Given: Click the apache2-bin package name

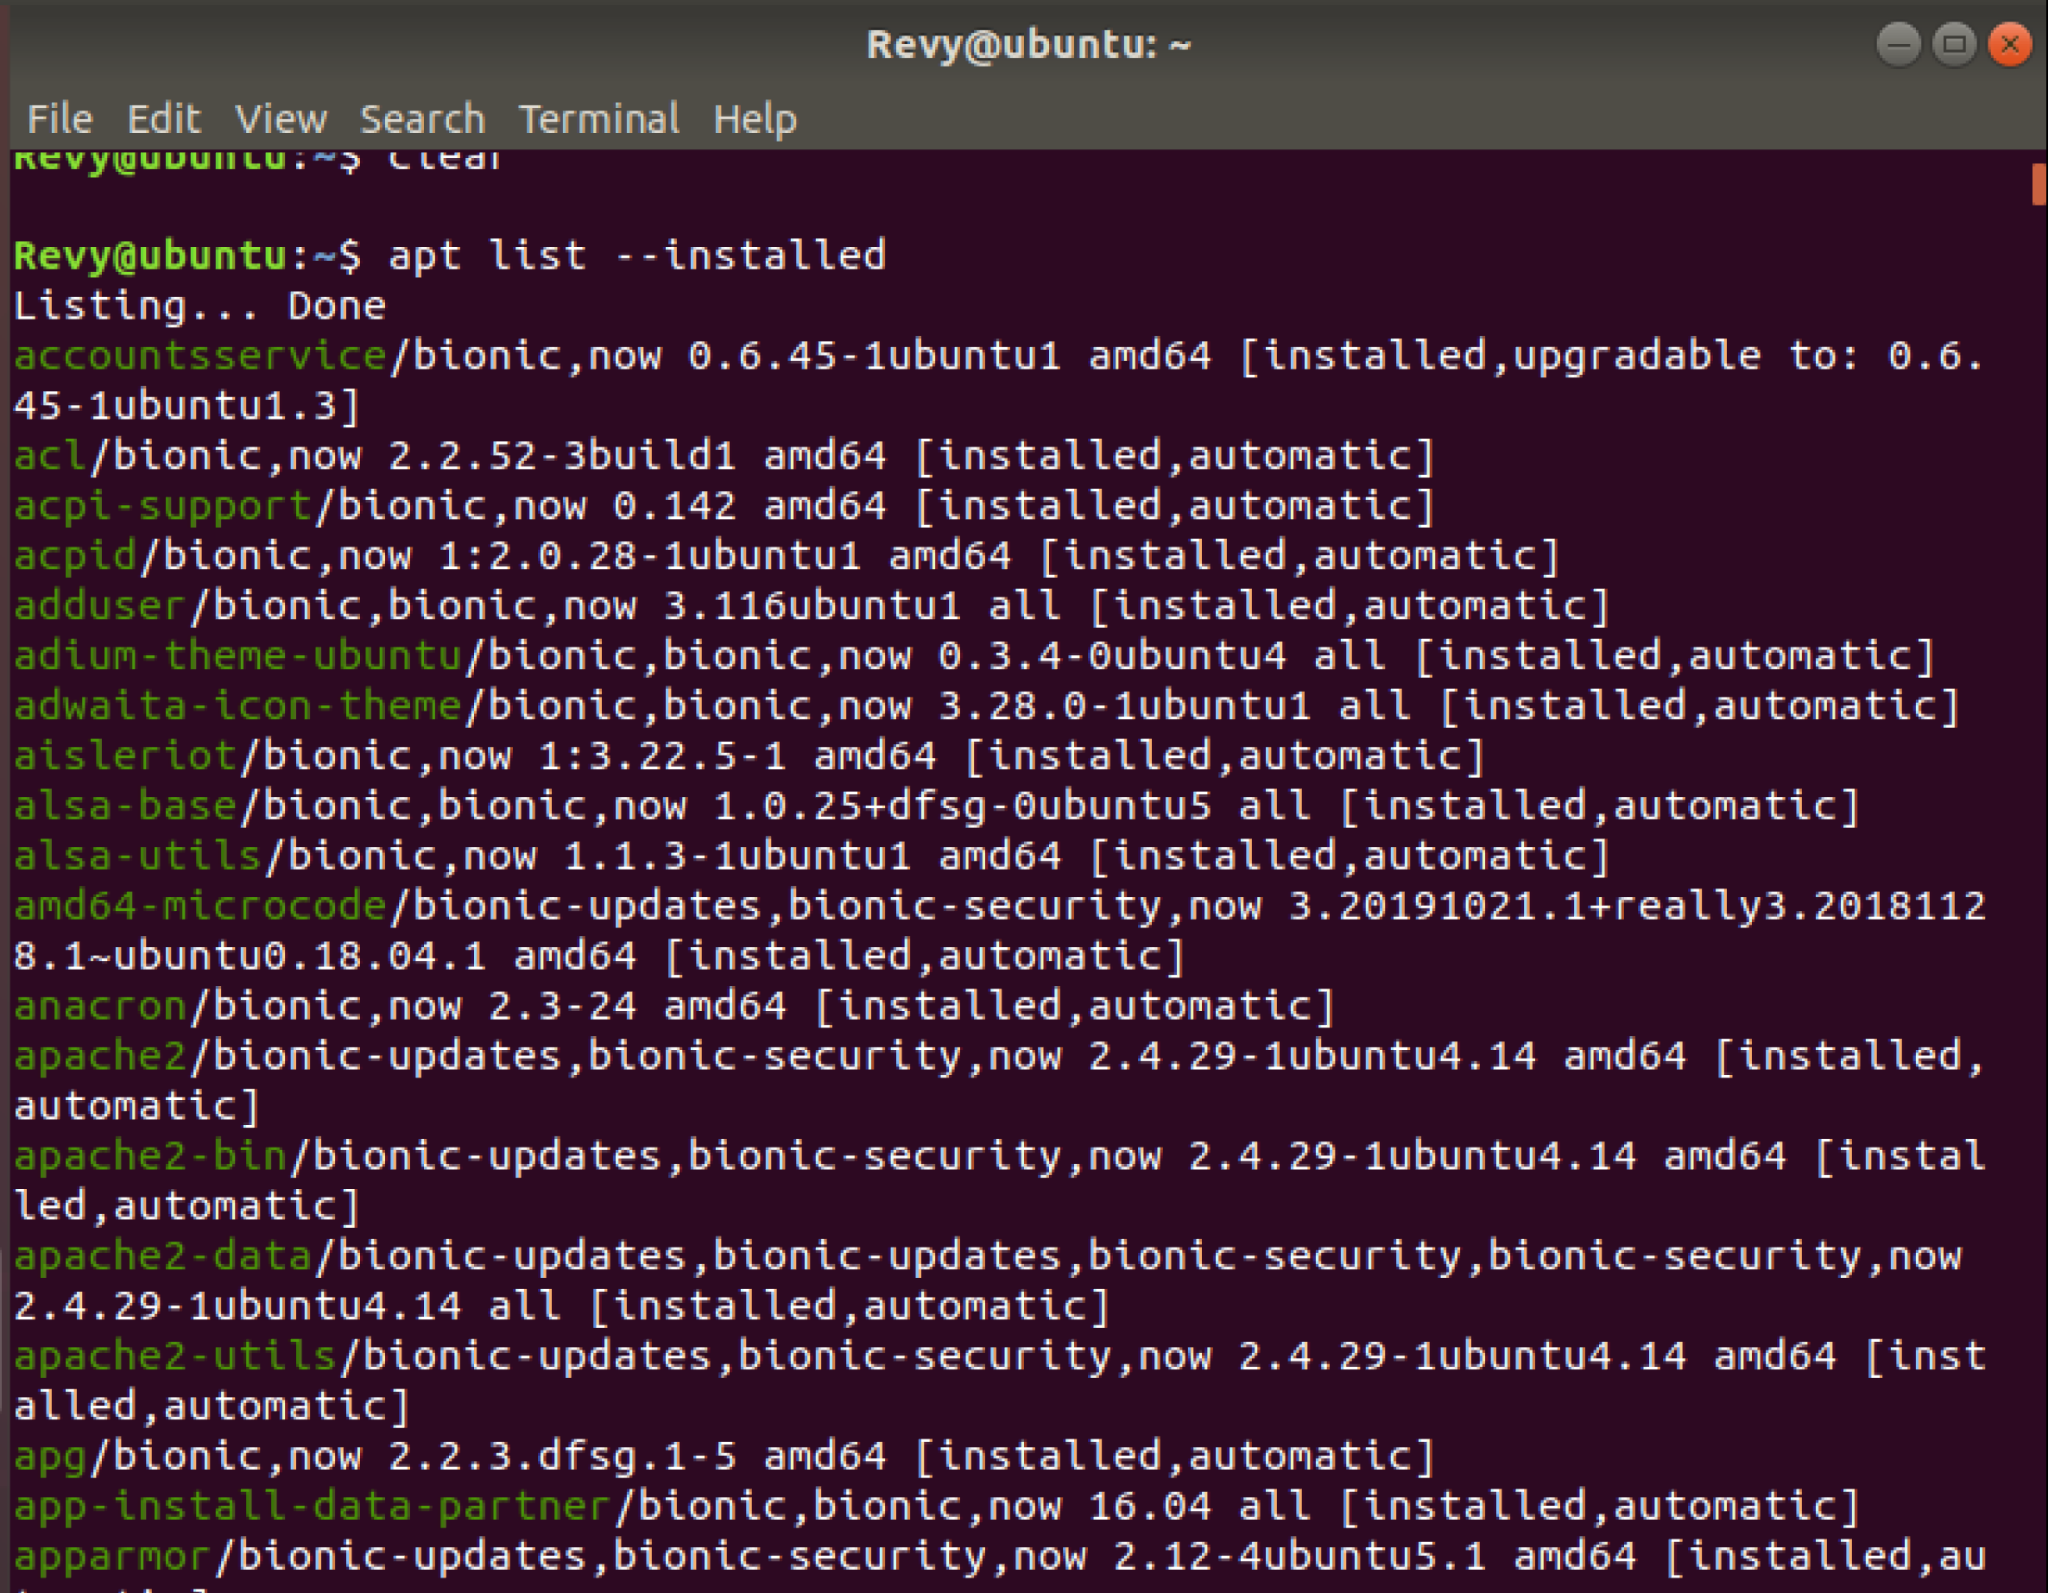Looking at the screenshot, I should (x=150, y=1156).
